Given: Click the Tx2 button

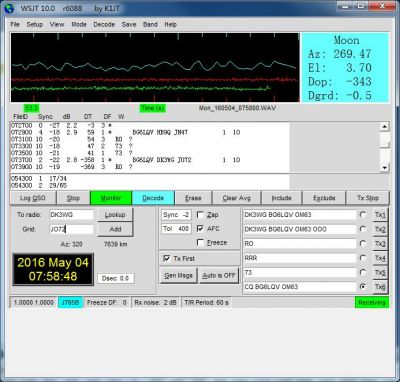Looking at the screenshot, I should click(x=380, y=229).
